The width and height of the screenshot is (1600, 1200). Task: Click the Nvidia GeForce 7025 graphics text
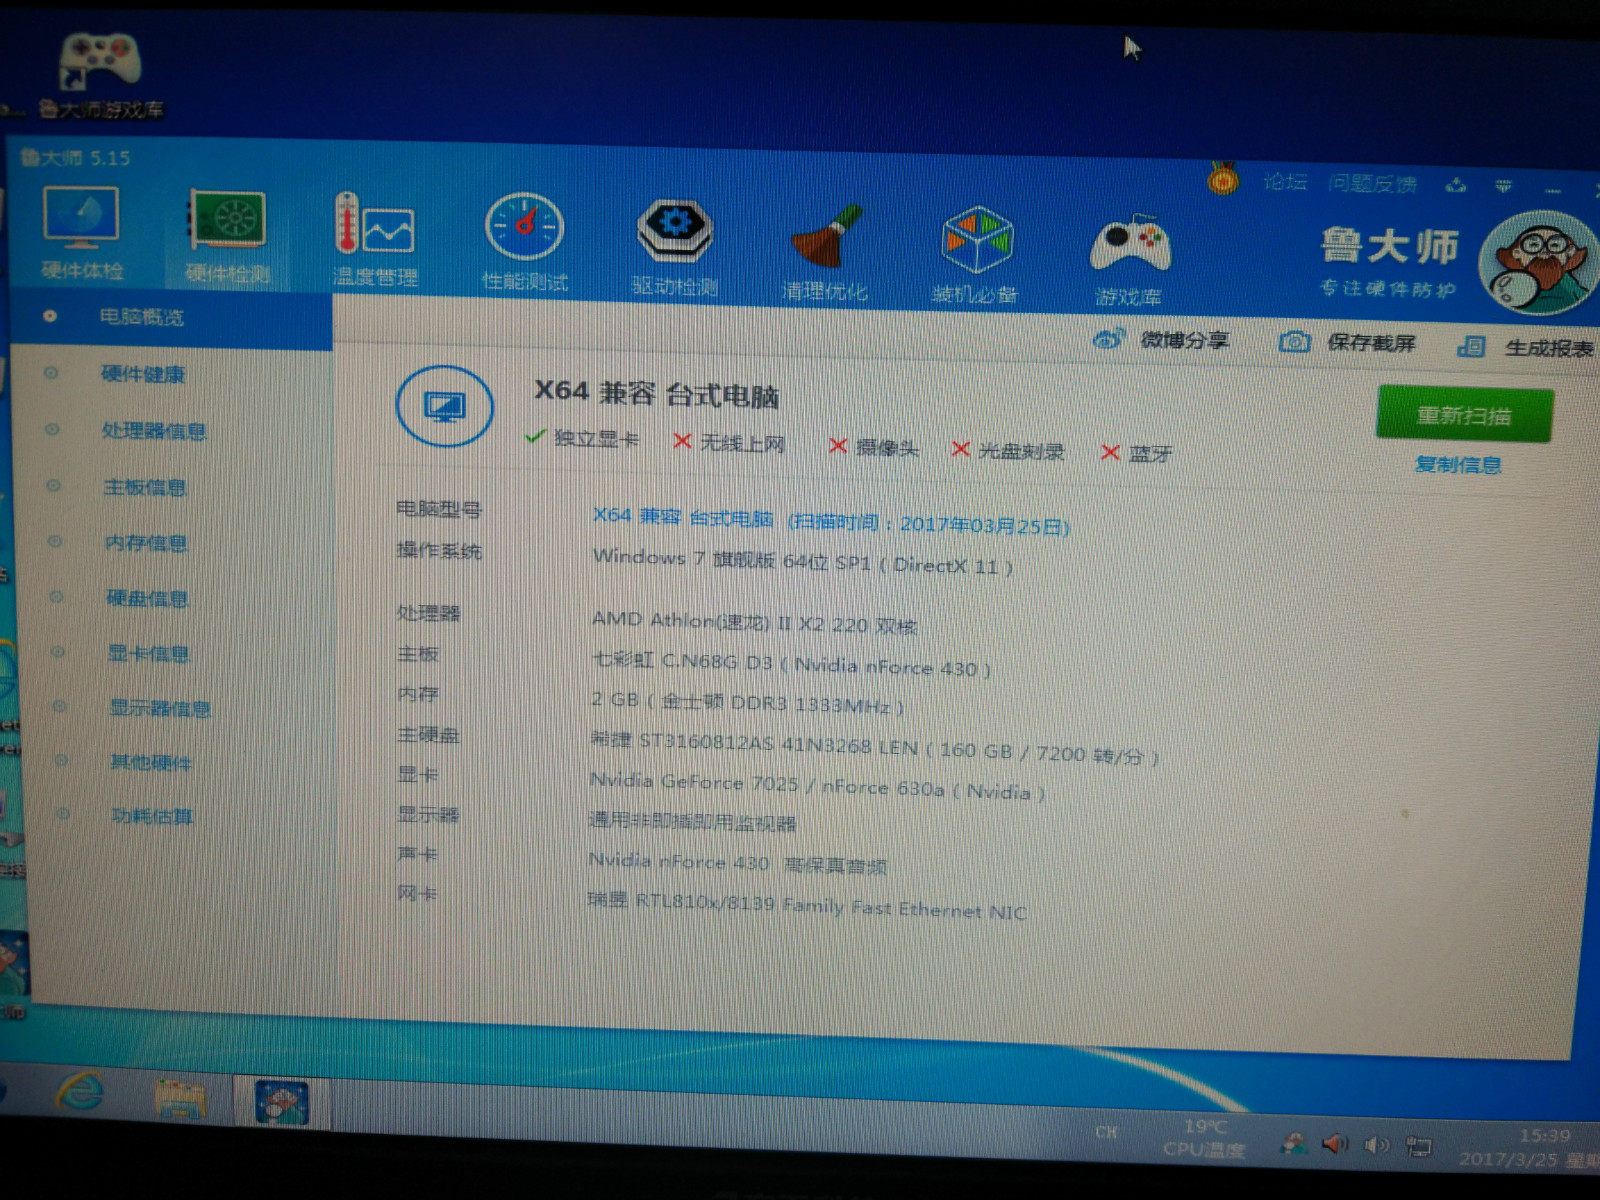click(x=817, y=787)
